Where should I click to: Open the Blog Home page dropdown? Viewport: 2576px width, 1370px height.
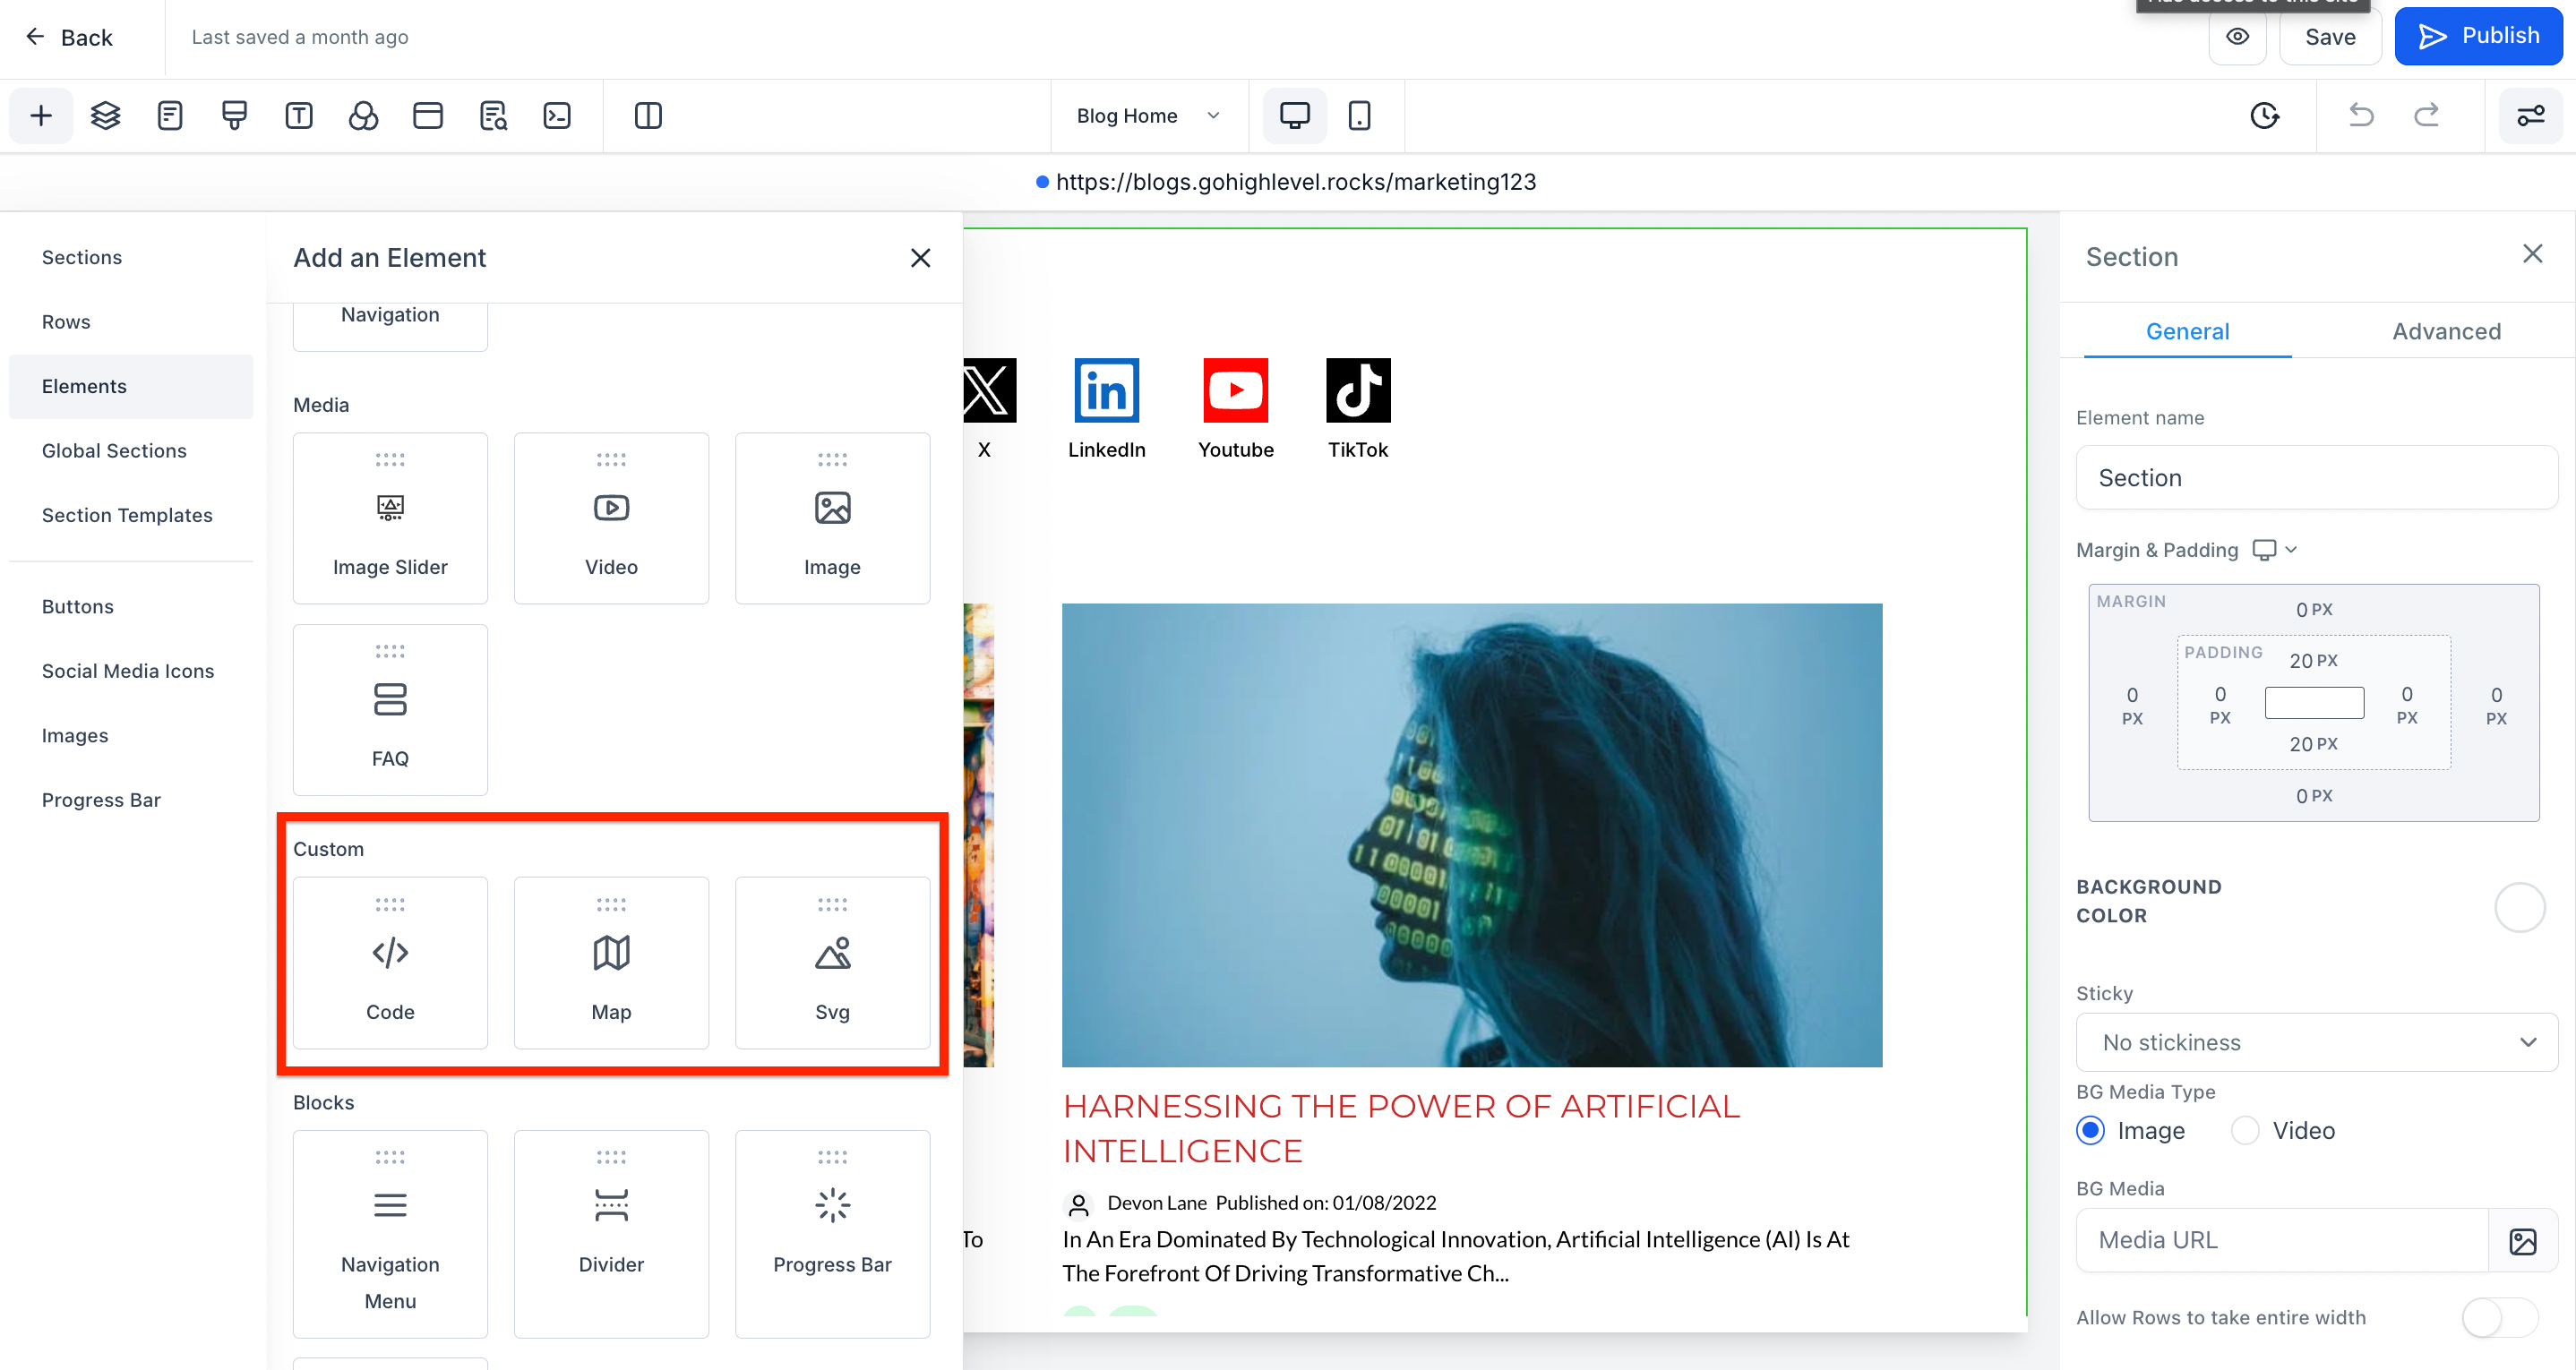(1148, 116)
